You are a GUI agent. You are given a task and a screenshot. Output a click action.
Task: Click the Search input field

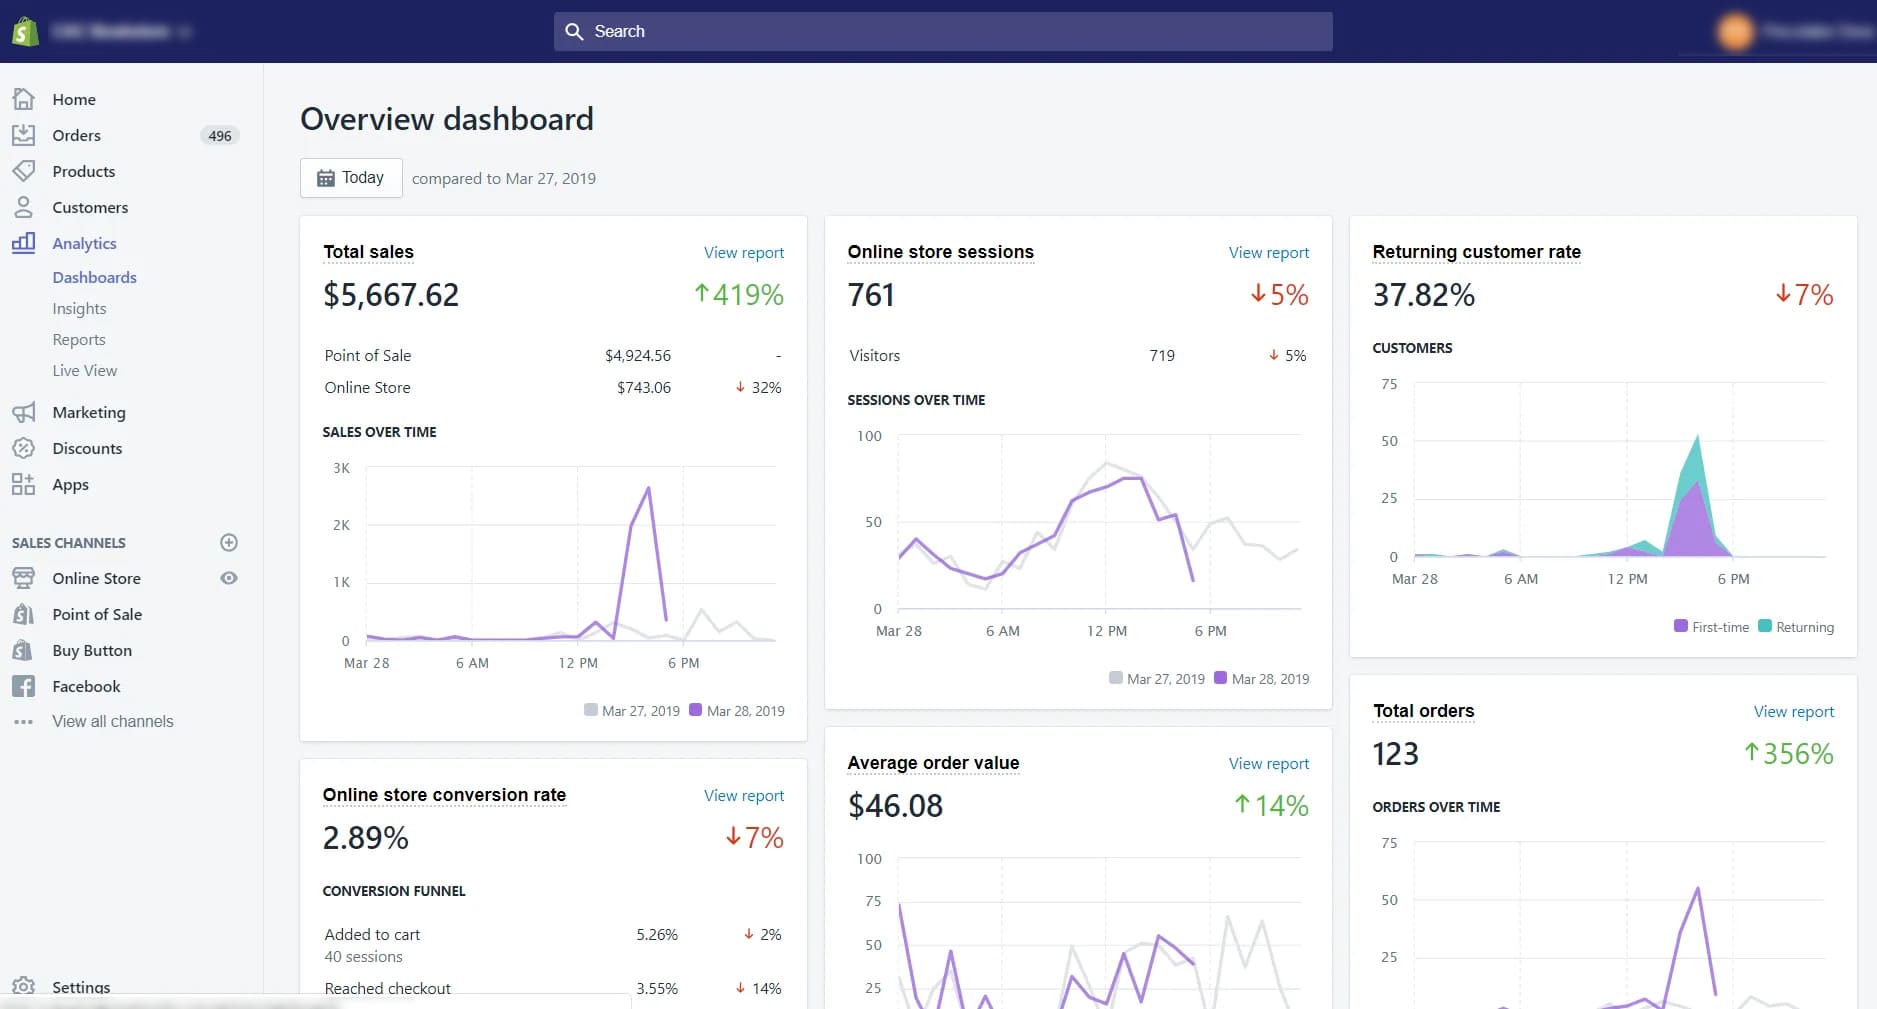[943, 31]
